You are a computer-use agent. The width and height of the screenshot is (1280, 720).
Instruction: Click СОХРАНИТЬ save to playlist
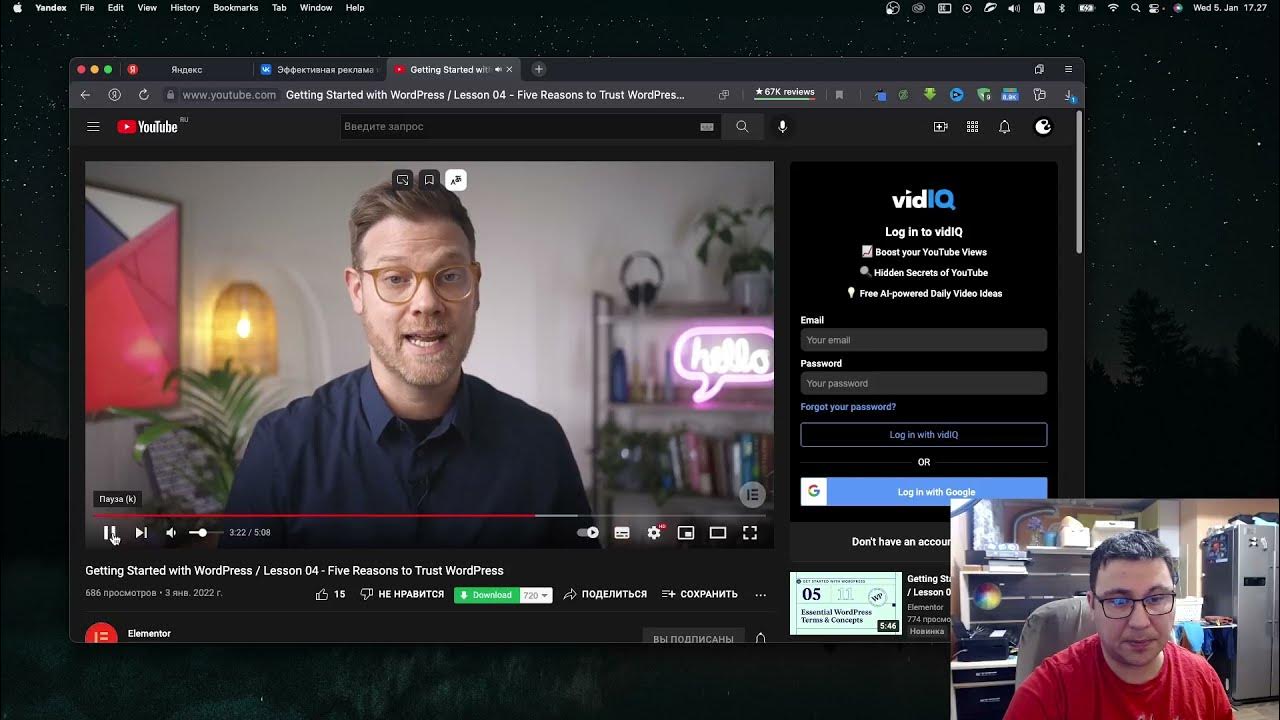(700, 594)
